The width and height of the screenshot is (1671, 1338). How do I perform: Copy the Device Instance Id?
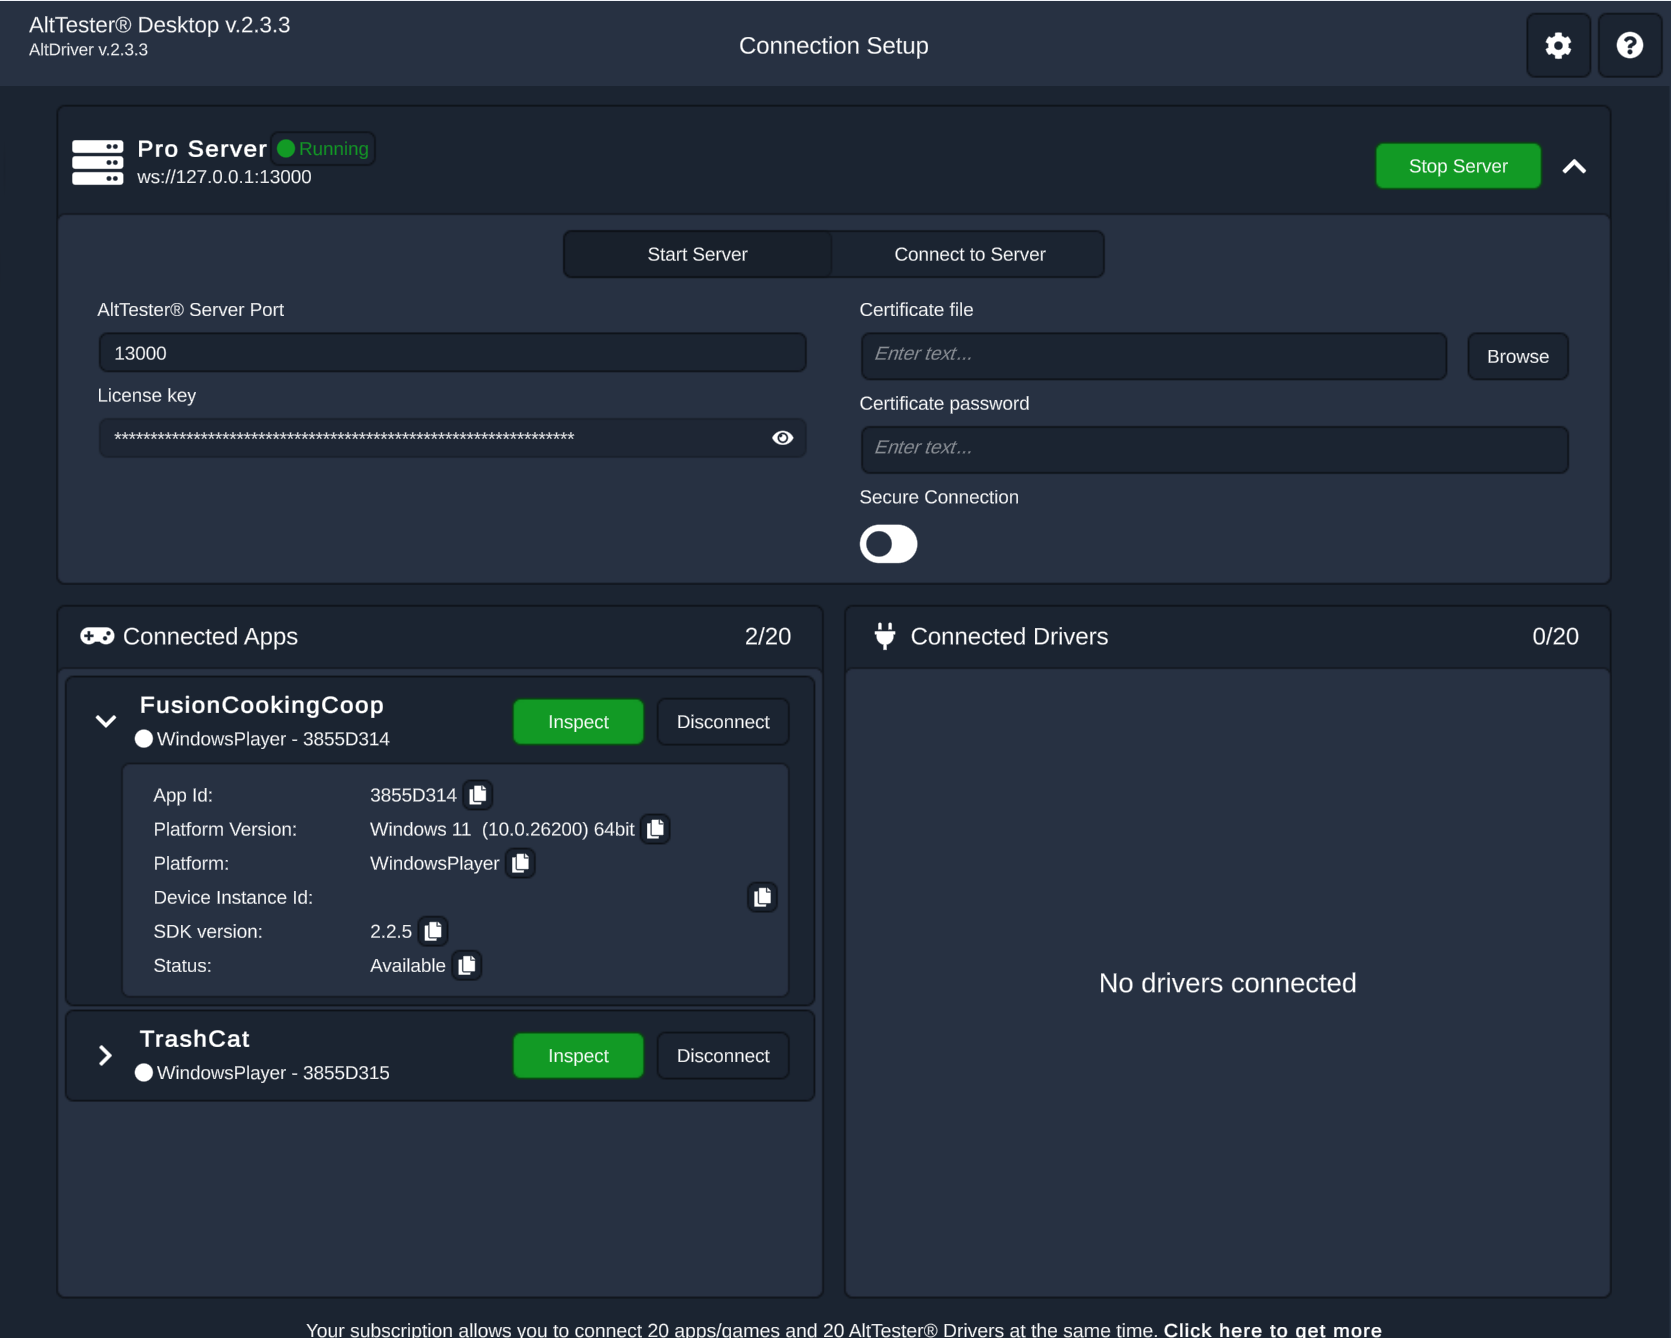[x=762, y=897]
